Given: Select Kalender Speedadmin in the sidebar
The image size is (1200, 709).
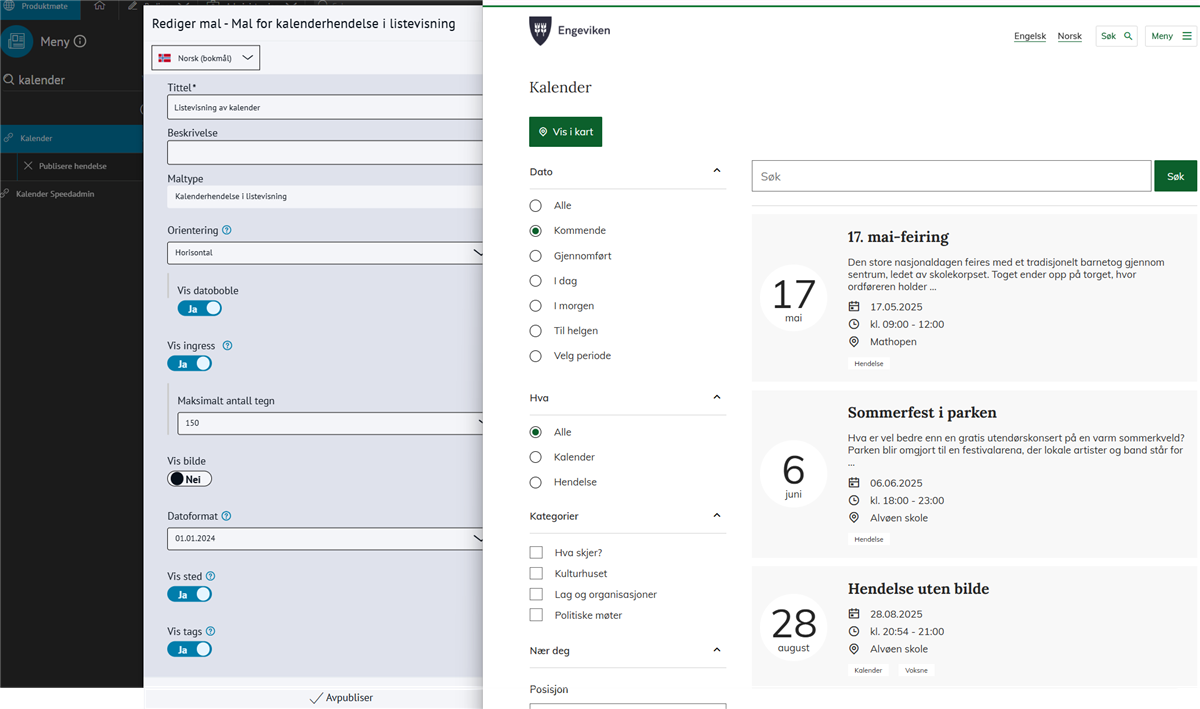Looking at the screenshot, I should (x=55, y=194).
